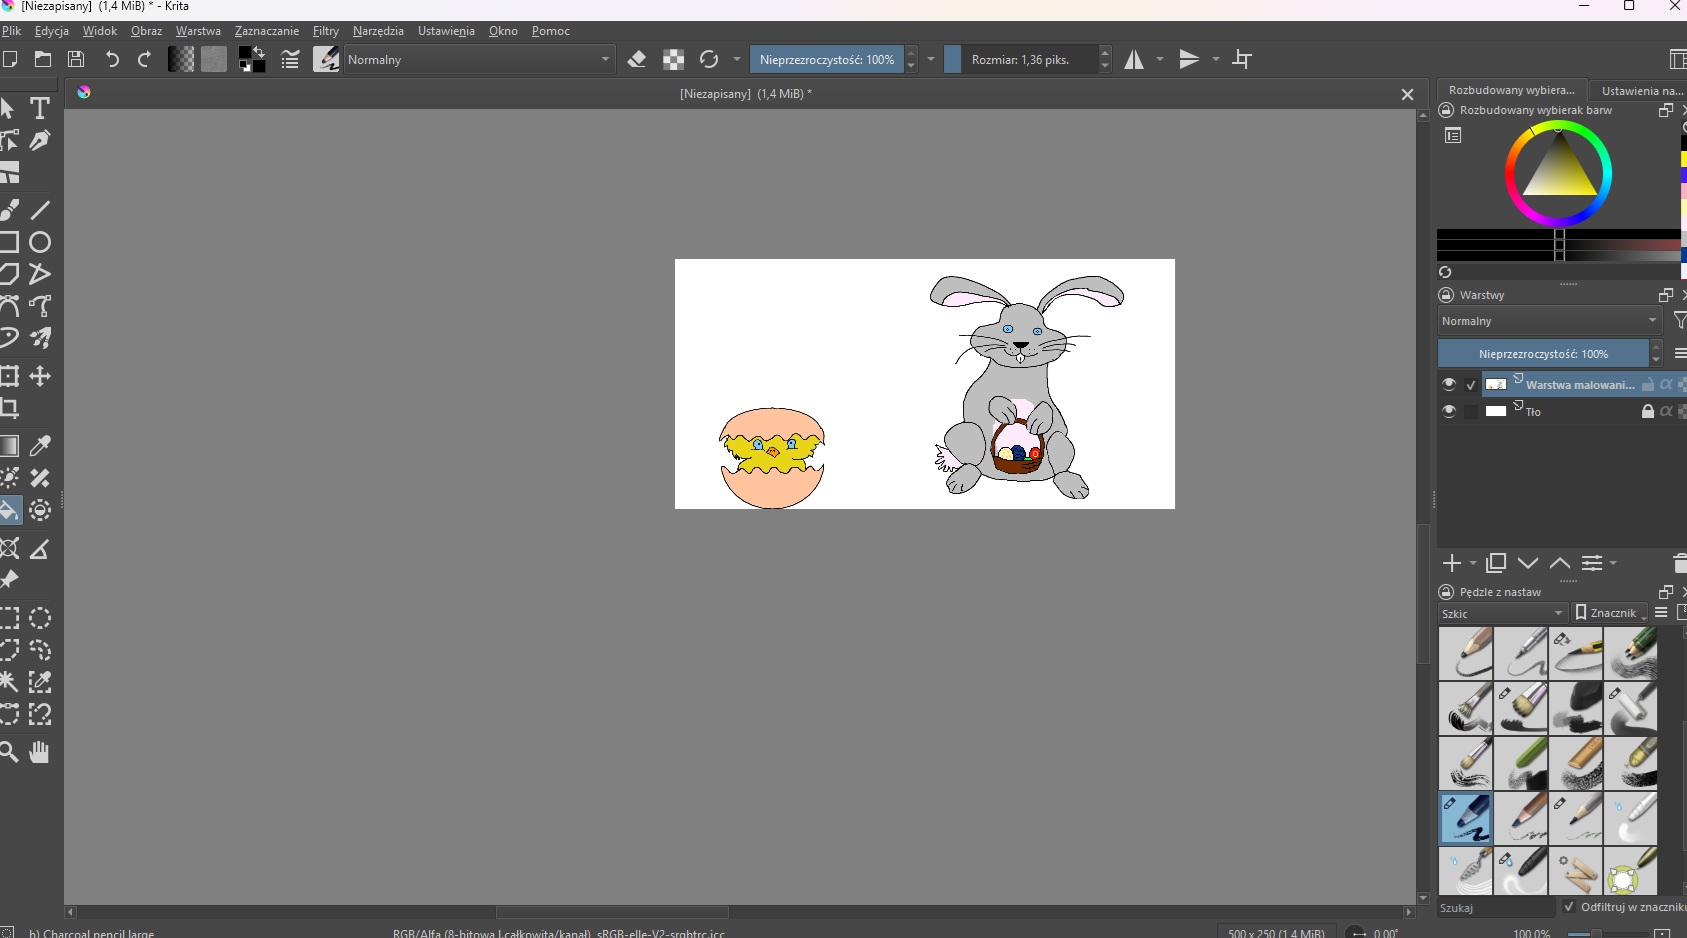Select the Ellipse shape tool

tap(40, 242)
